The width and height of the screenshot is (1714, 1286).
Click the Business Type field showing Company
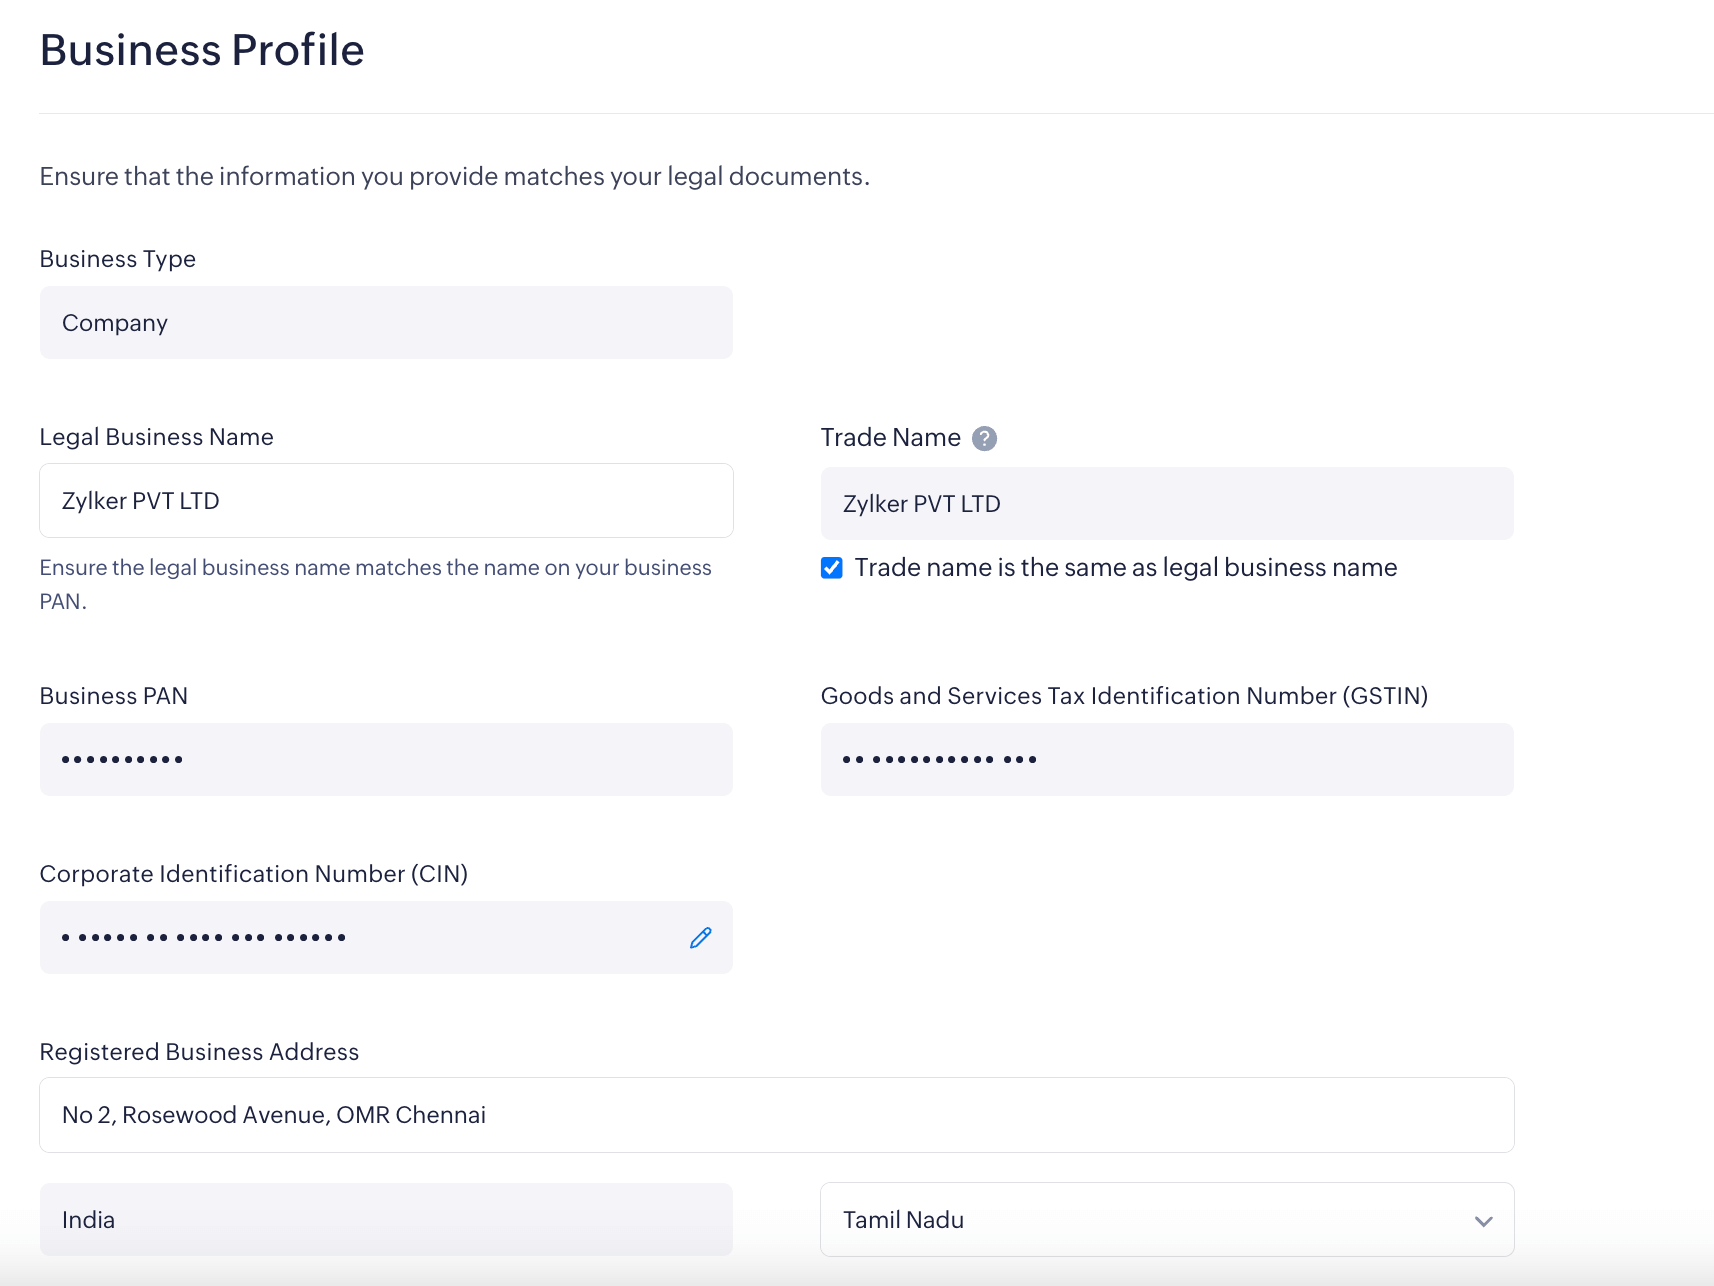pos(386,323)
